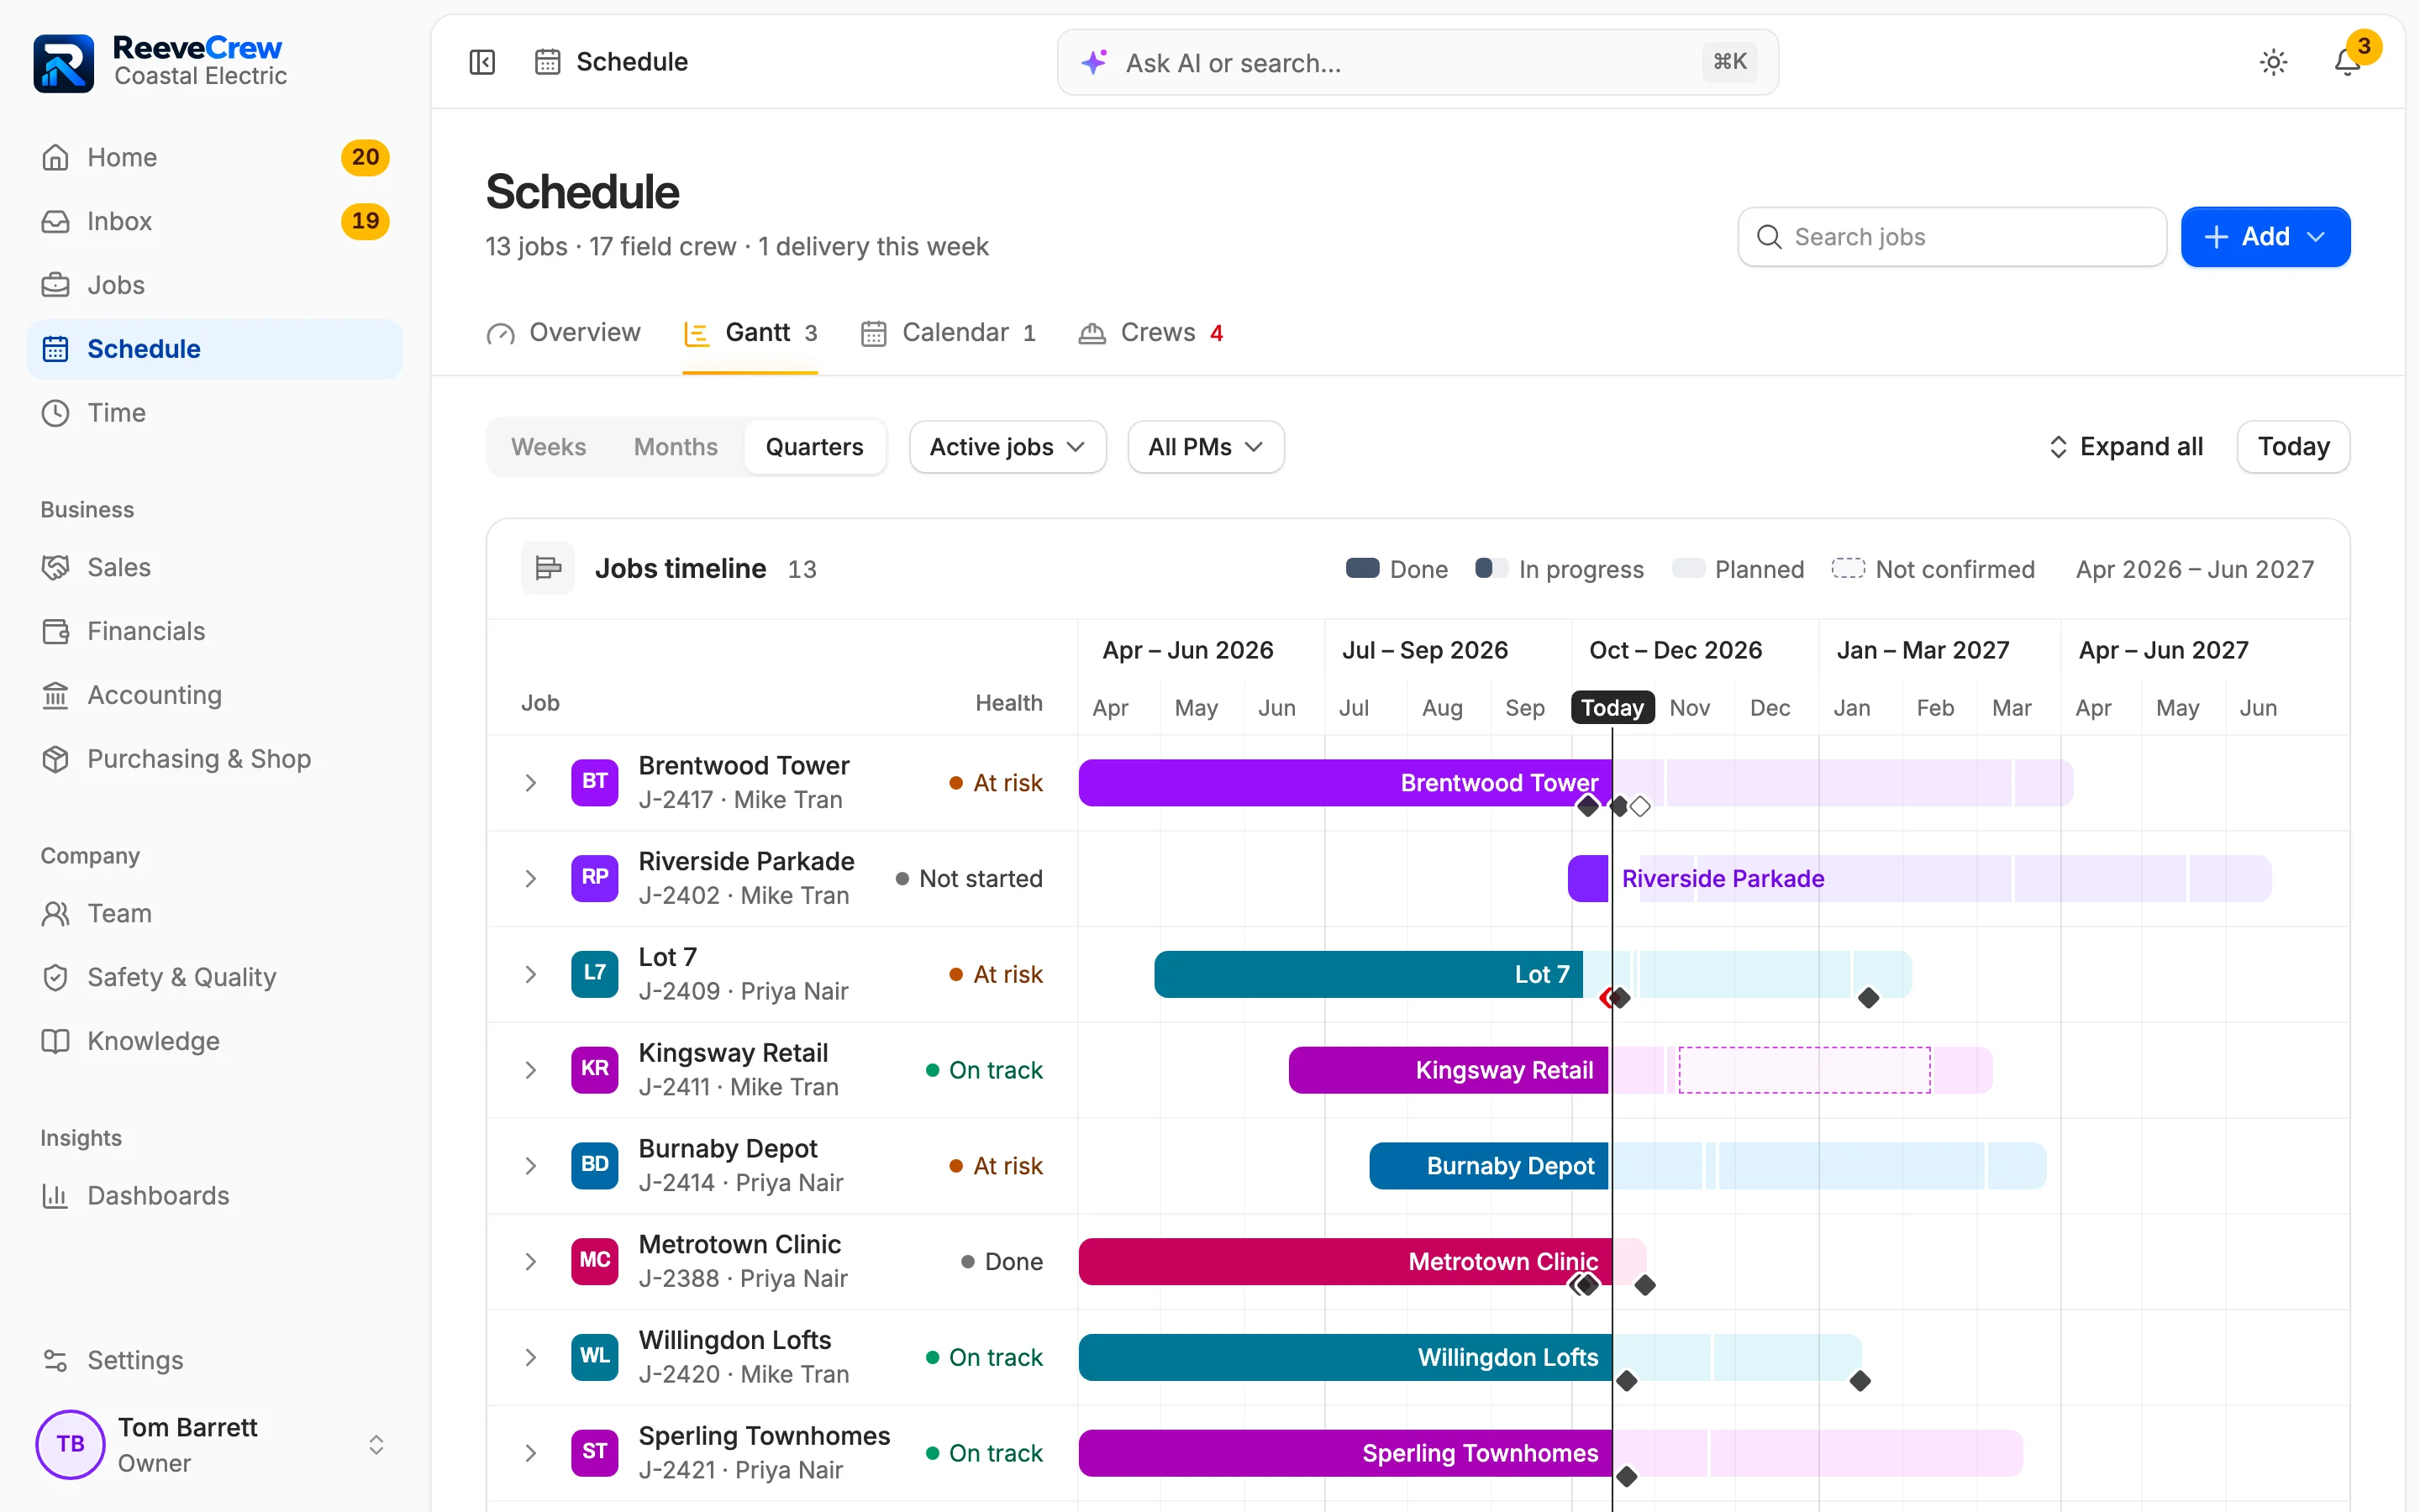Switch to the Overview tab

click(x=564, y=333)
